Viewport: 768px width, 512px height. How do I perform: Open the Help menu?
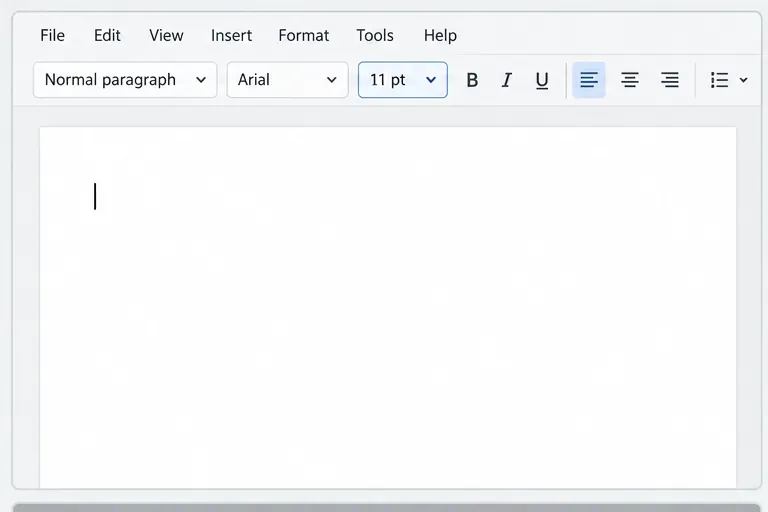pos(440,35)
